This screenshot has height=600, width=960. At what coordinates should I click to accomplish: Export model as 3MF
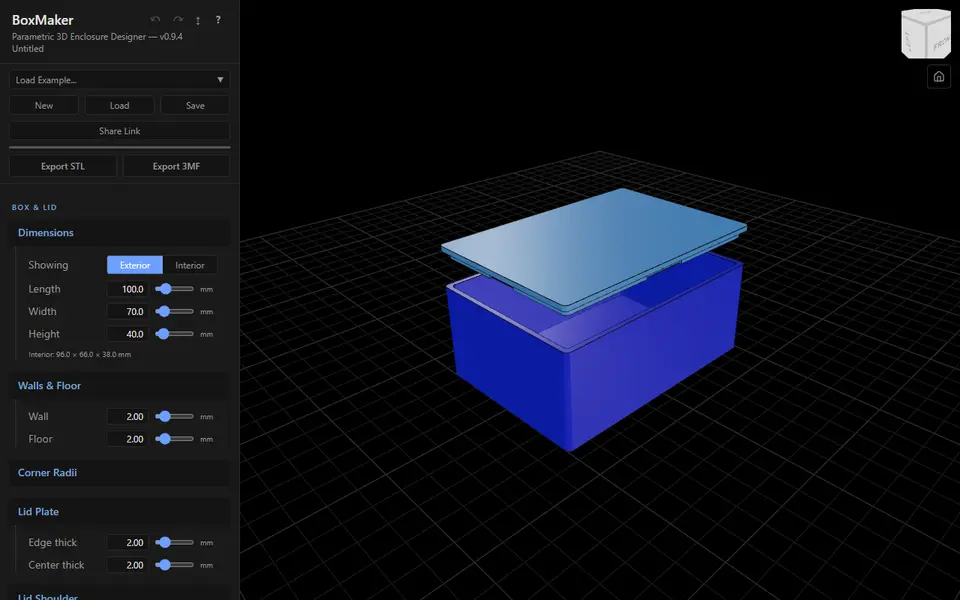(176, 166)
